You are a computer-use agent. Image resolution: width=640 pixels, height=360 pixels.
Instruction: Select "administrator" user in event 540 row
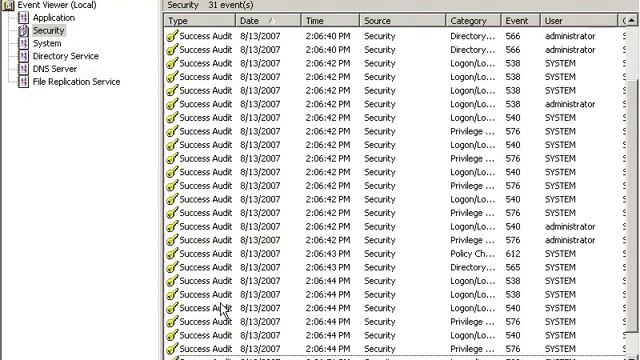click(570, 227)
